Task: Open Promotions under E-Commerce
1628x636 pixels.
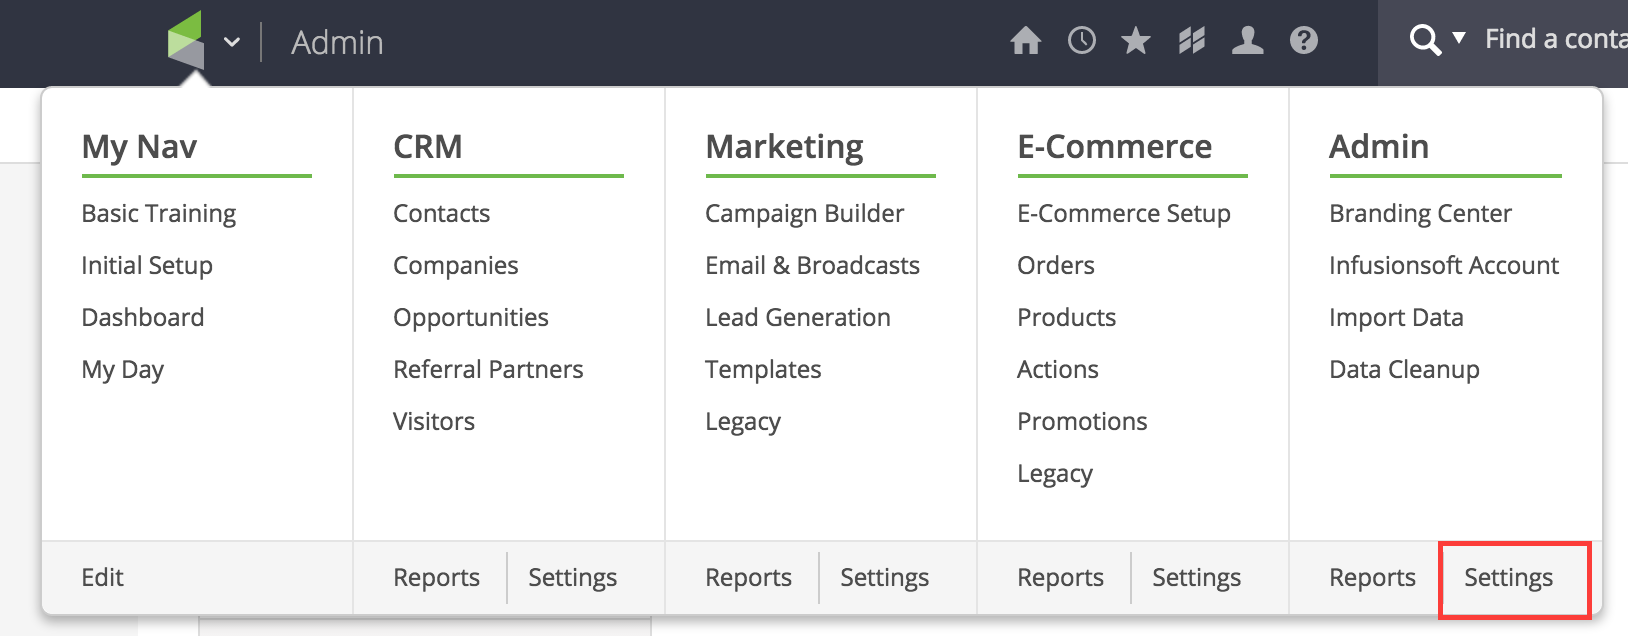Action: pyautogui.click(x=1083, y=422)
